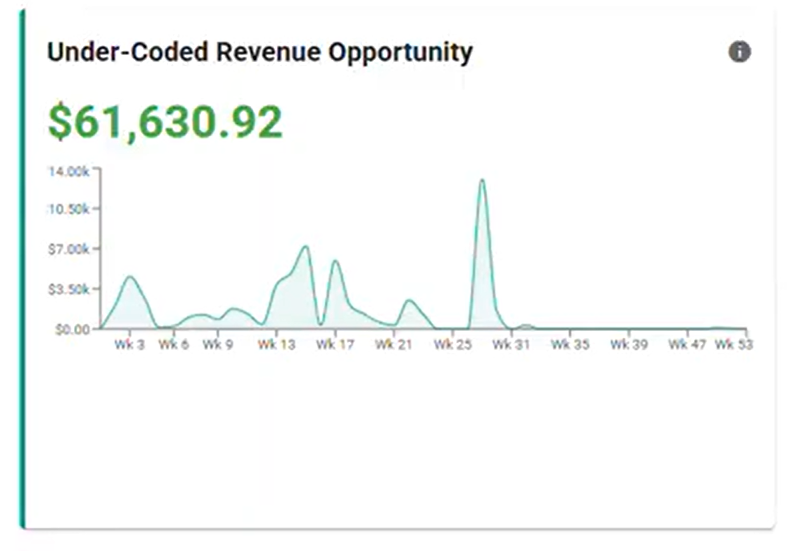Select the Wk 3 axis label
The width and height of the screenshot is (794, 551).
click(130, 344)
